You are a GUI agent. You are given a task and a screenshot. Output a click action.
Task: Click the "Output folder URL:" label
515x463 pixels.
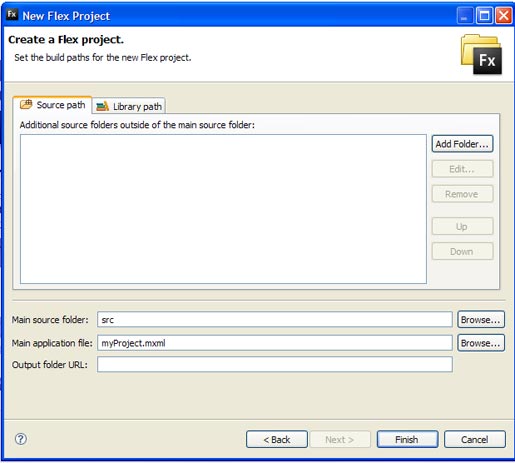[x=50, y=365]
